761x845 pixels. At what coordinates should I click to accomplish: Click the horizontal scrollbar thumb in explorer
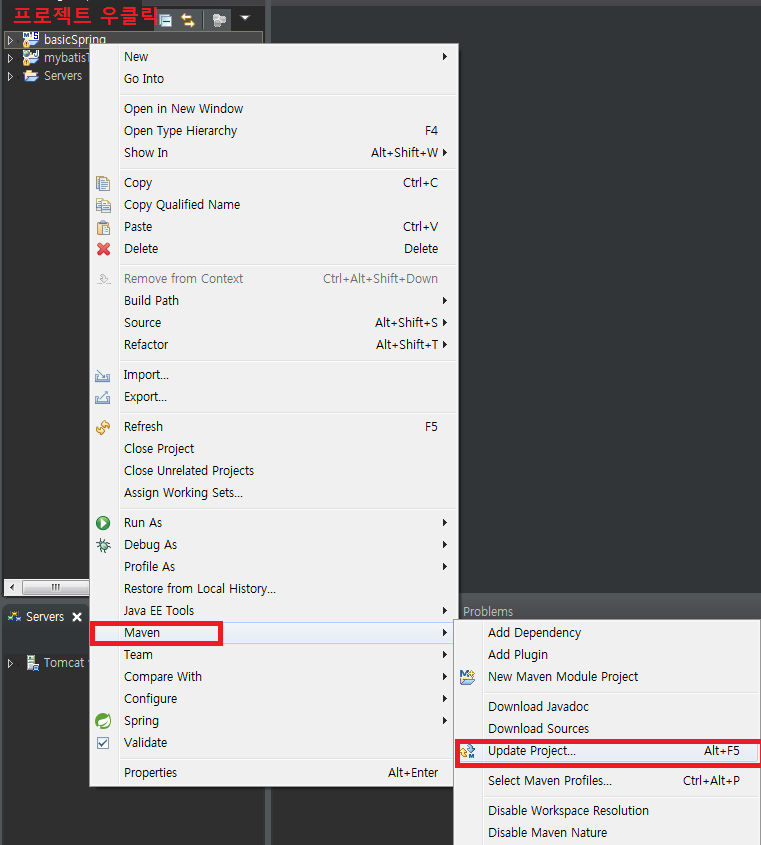(x=56, y=587)
